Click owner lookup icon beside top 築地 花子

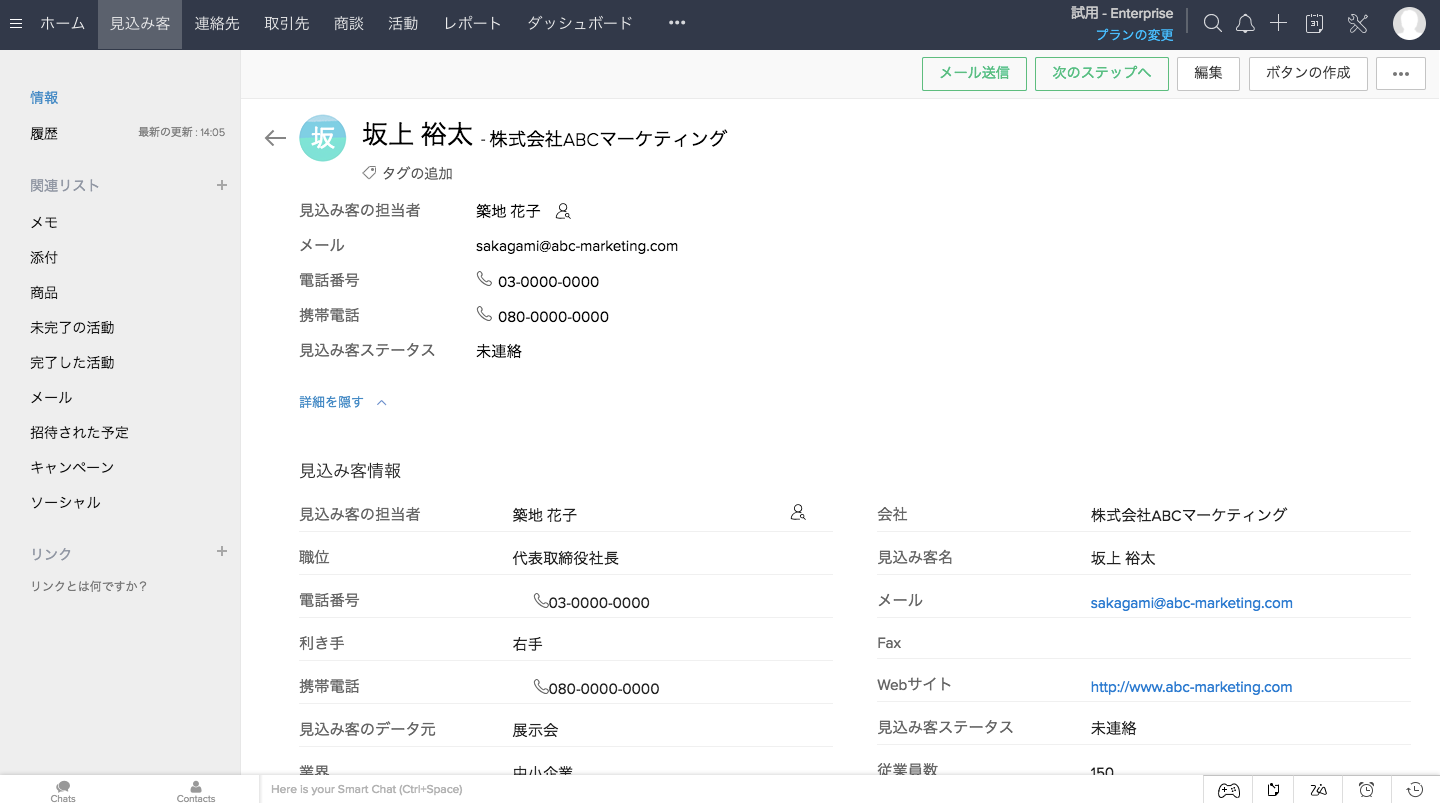click(x=563, y=211)
